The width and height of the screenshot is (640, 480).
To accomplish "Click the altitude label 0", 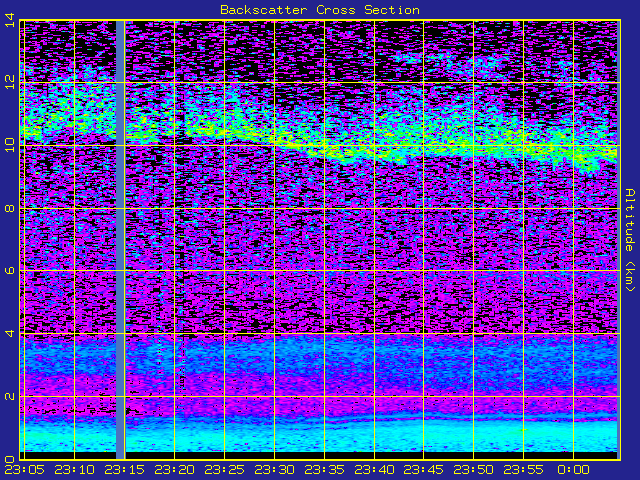I will point(10,459).
